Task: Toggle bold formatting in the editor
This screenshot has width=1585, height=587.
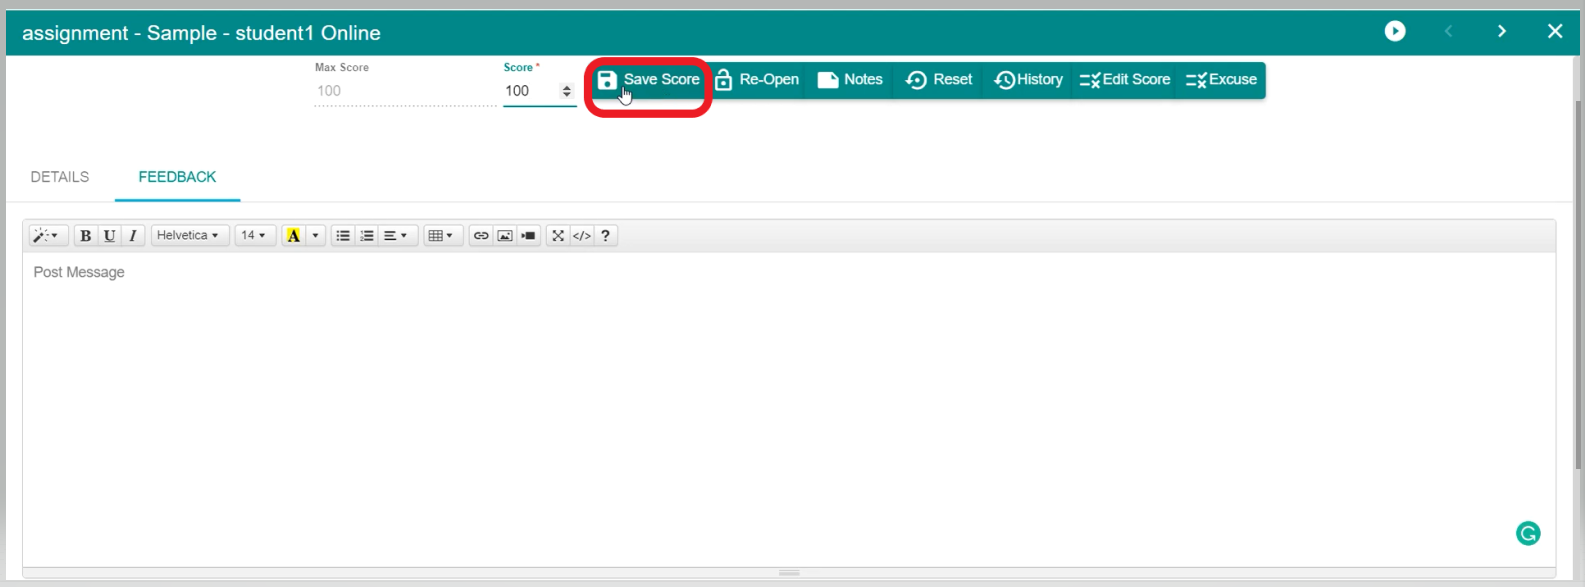Action: [x=86, y=236]
